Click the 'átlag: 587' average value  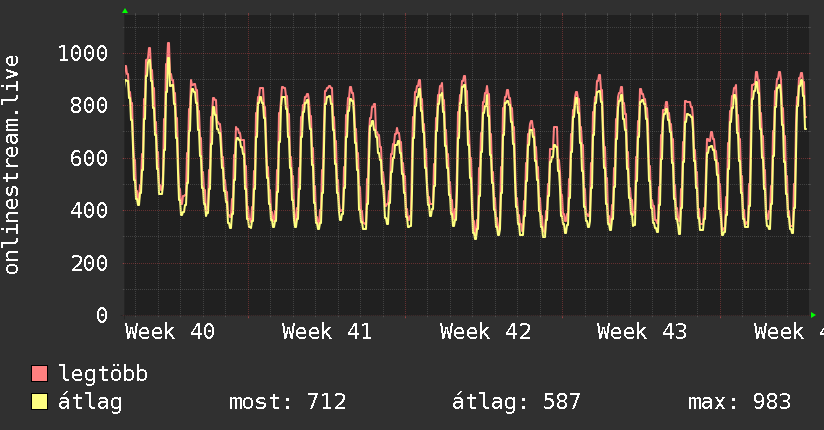[x=516, y=402]
